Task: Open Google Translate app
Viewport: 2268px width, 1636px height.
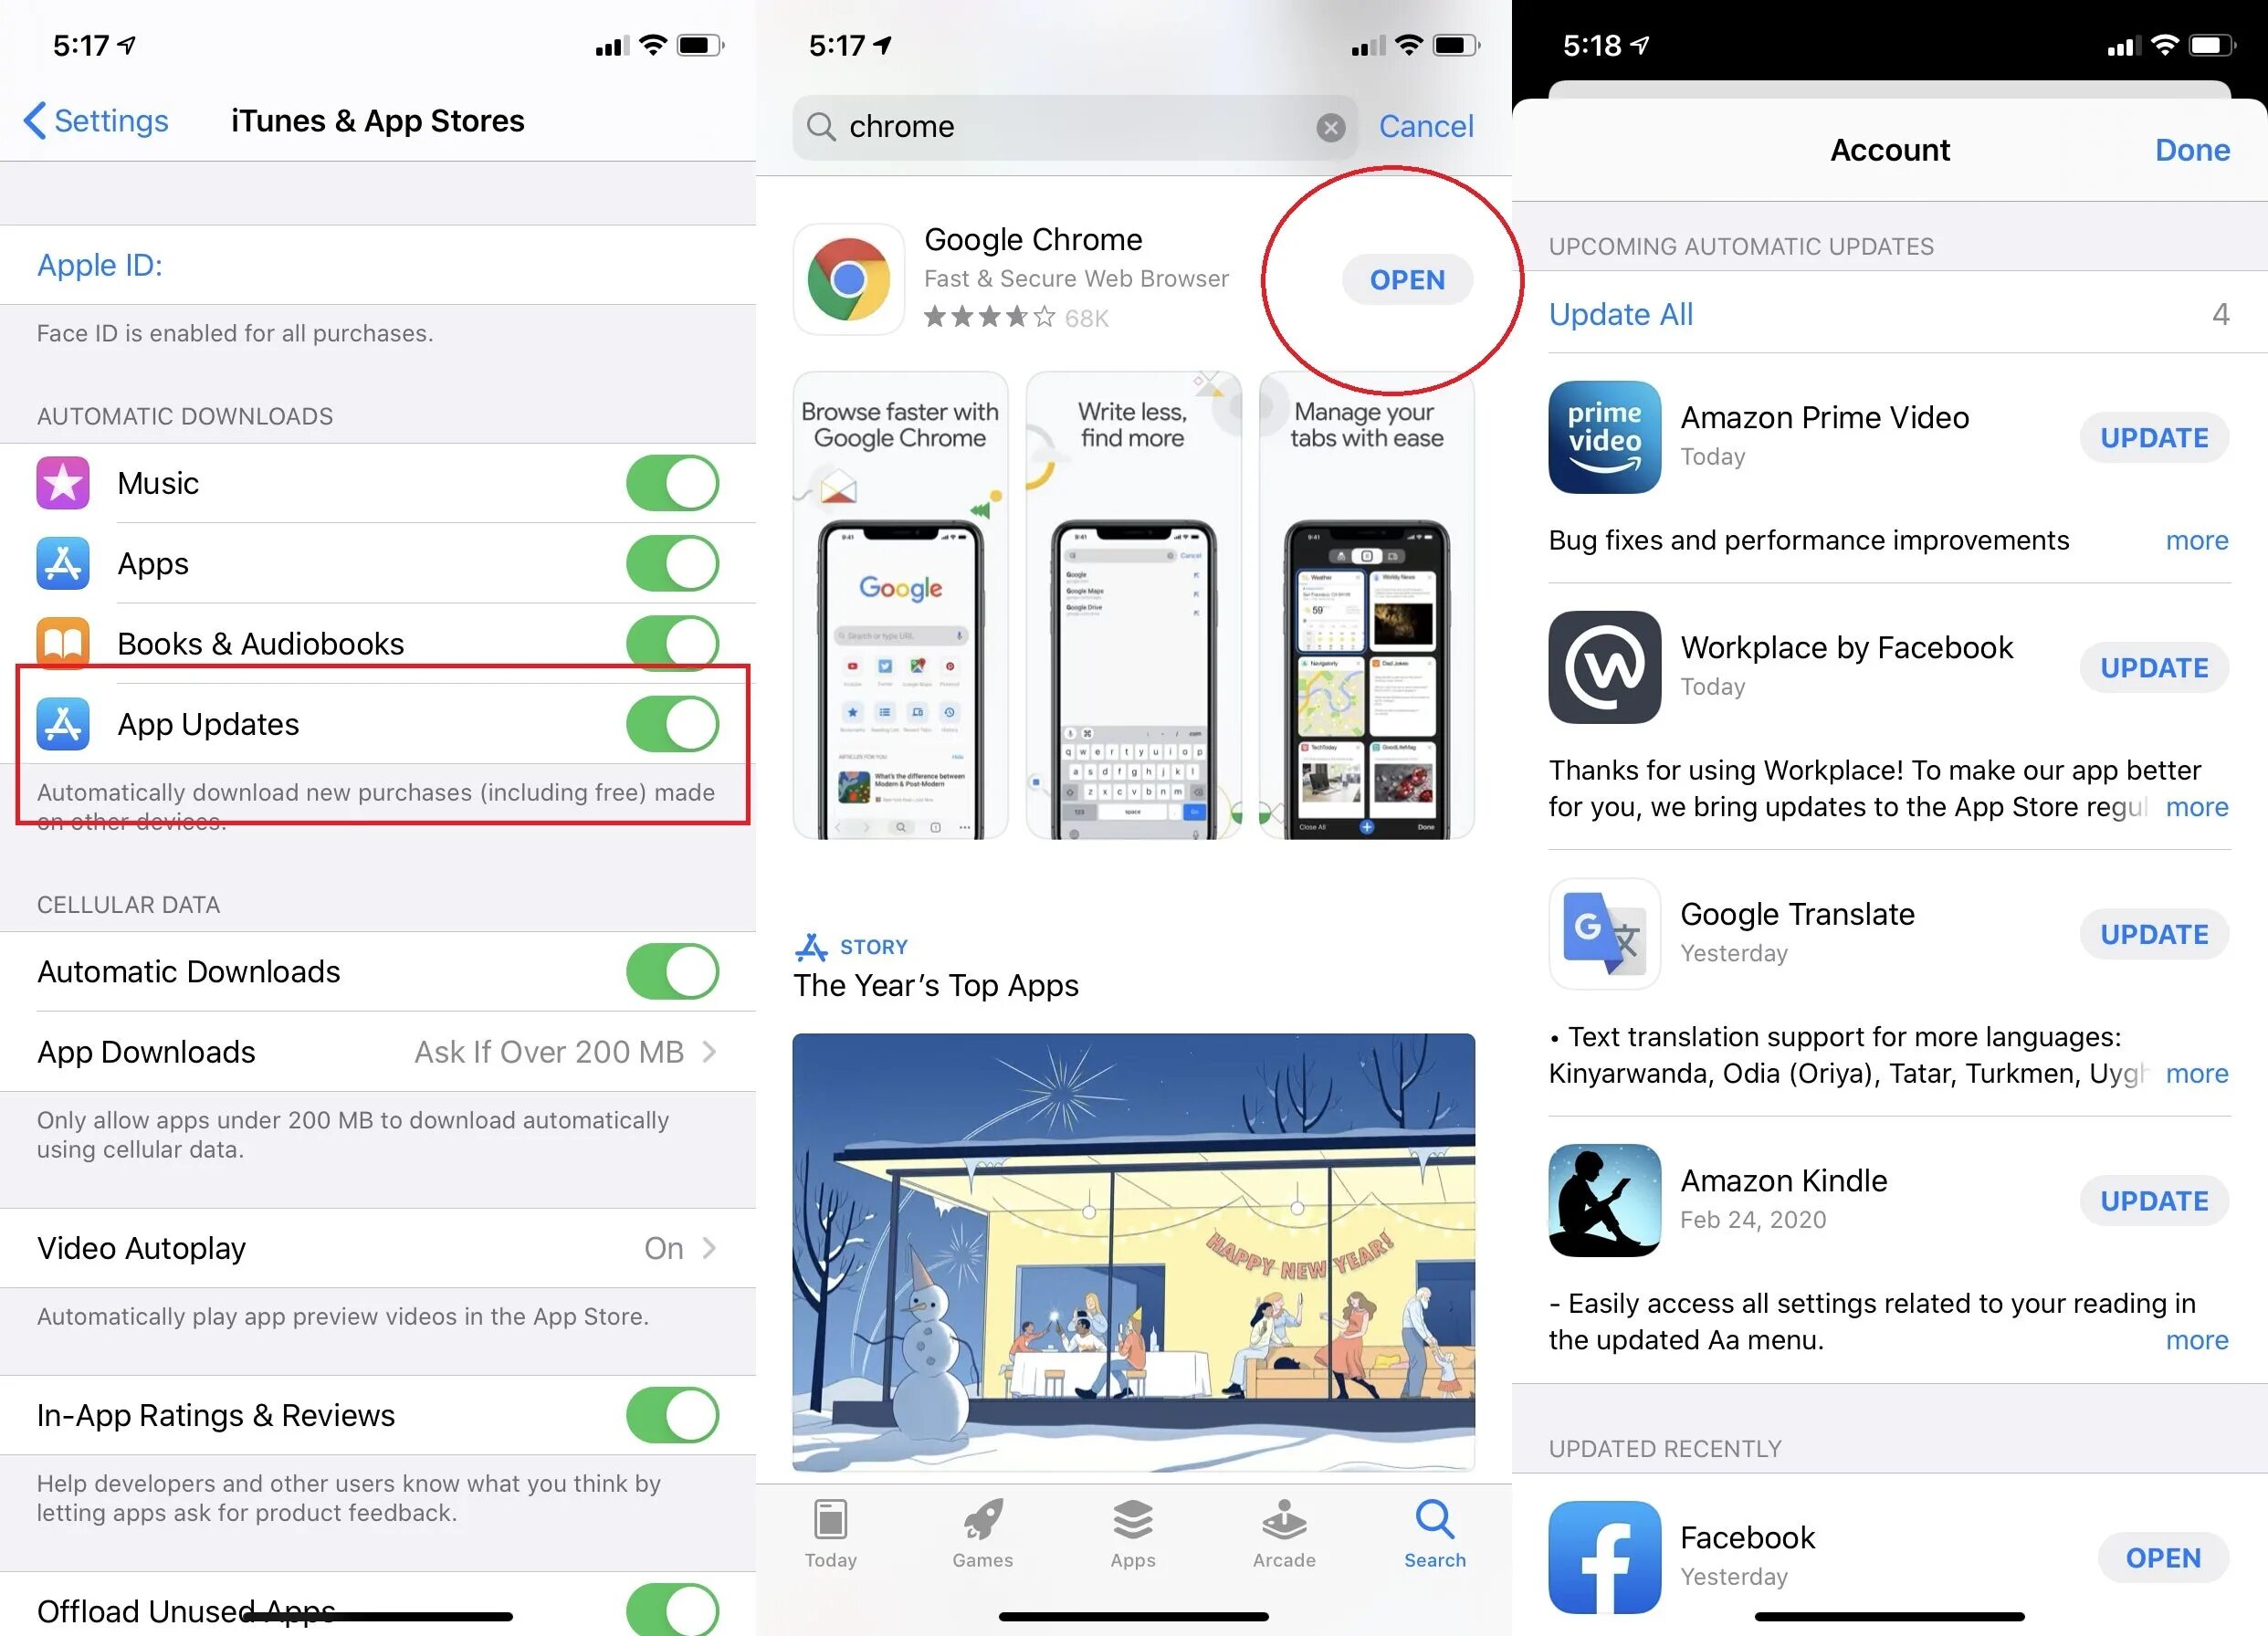Action: point(1601,931)
